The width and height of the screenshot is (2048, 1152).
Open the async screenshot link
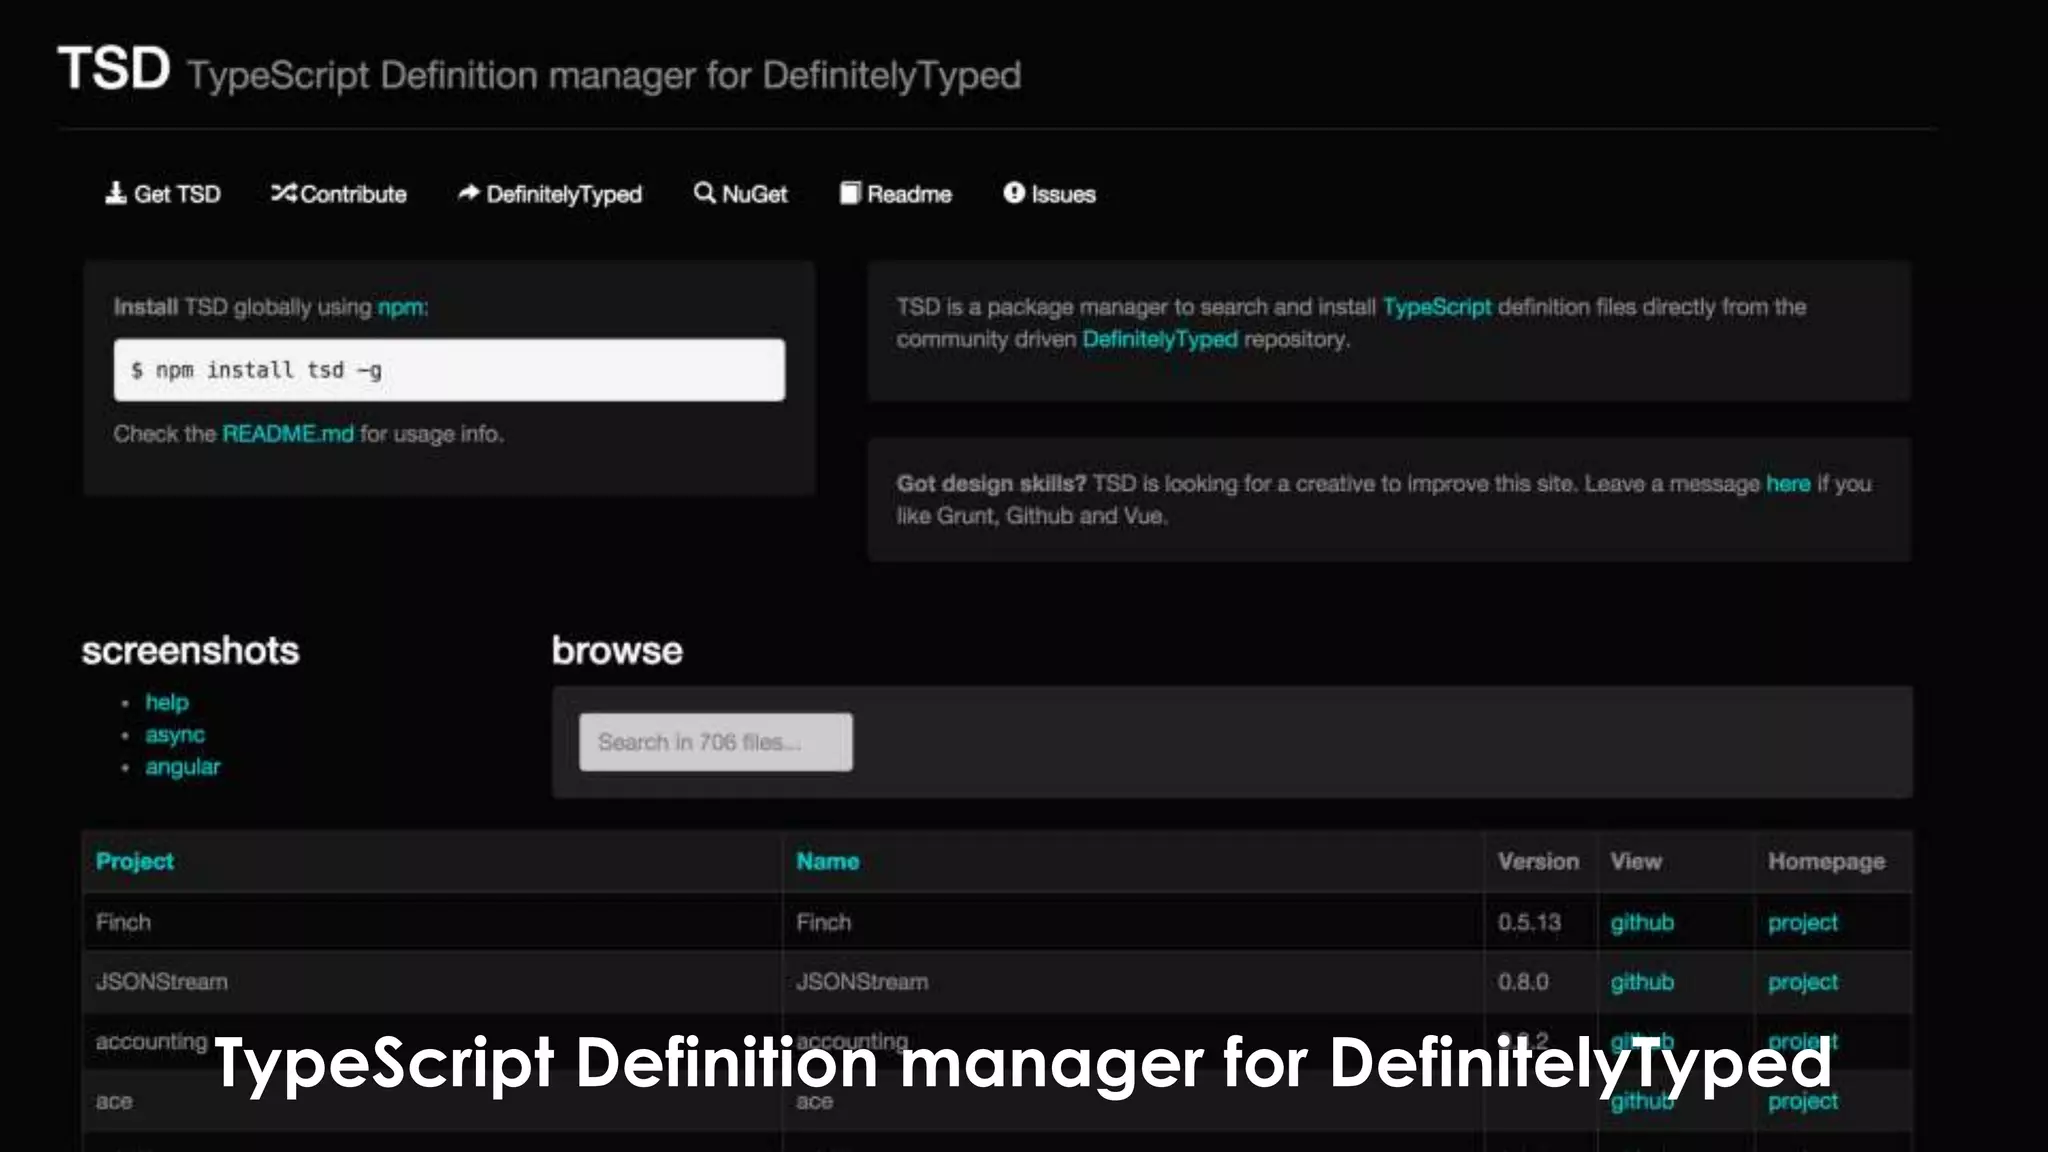(x=175, y=735)
